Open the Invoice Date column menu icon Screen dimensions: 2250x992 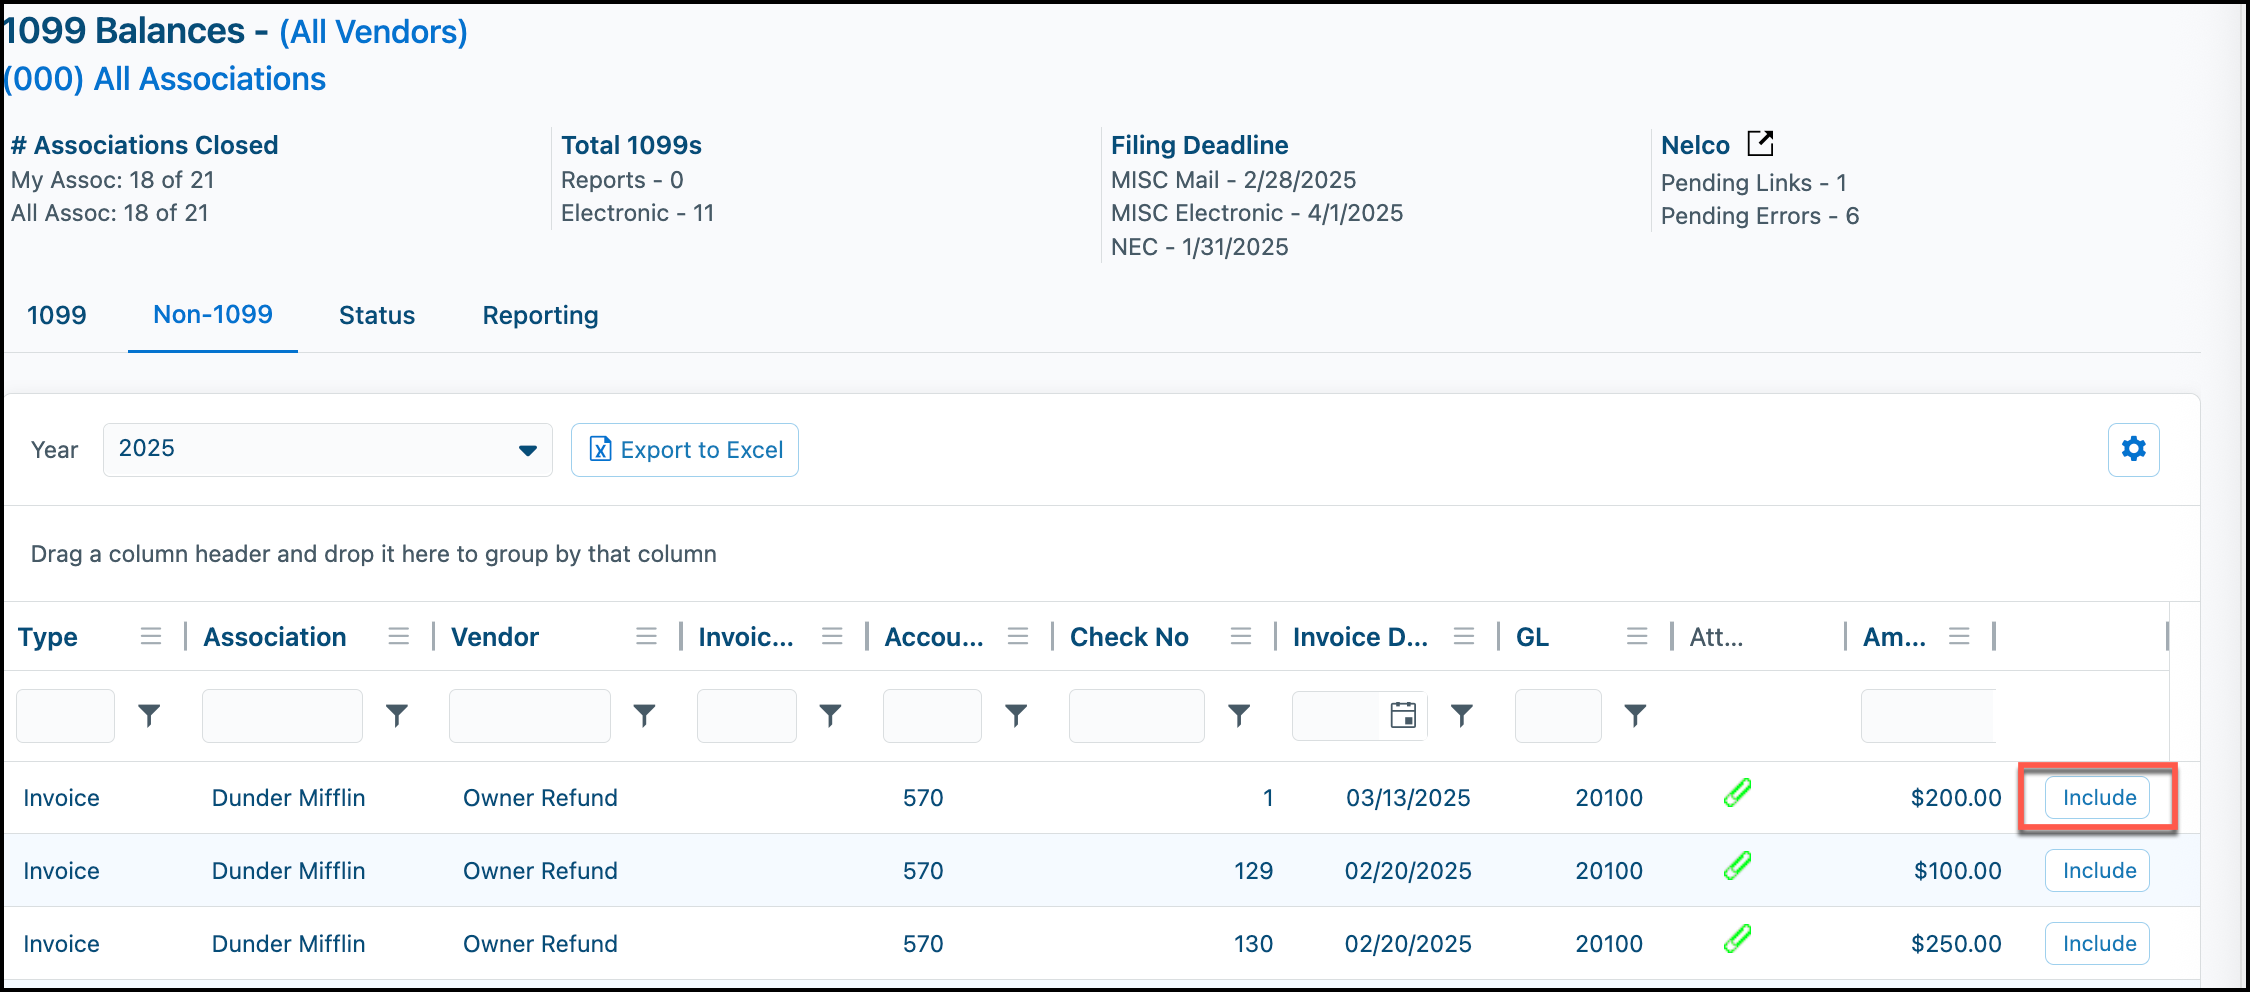click(x=1464, y=636)
